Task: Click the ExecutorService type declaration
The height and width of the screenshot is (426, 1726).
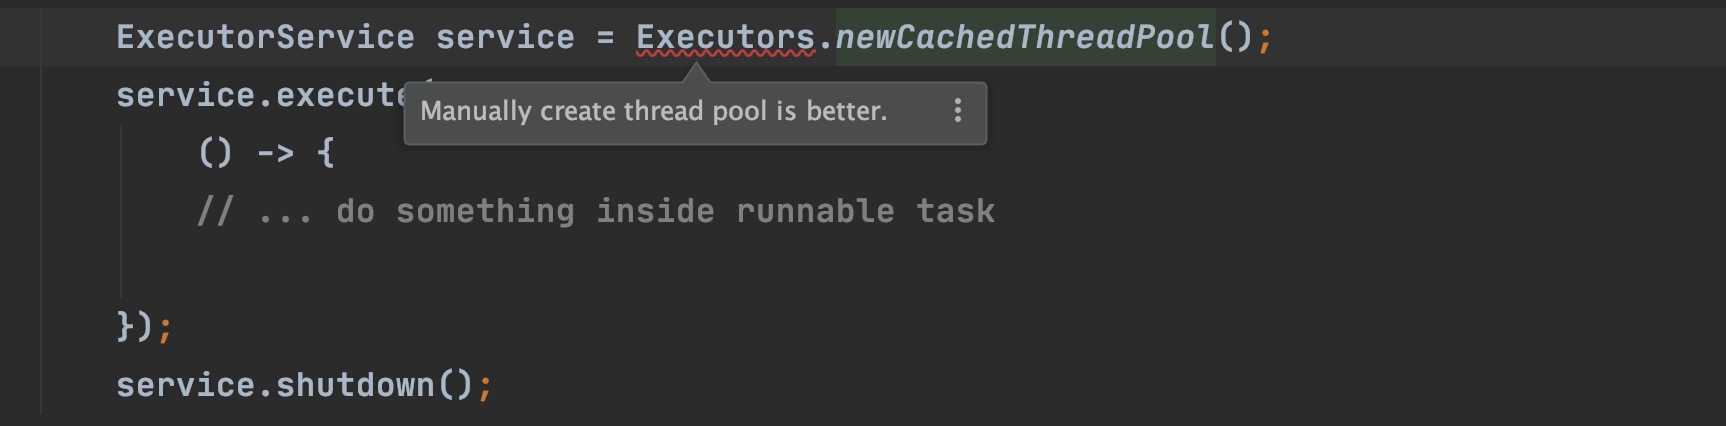Action: click(265, 38)
